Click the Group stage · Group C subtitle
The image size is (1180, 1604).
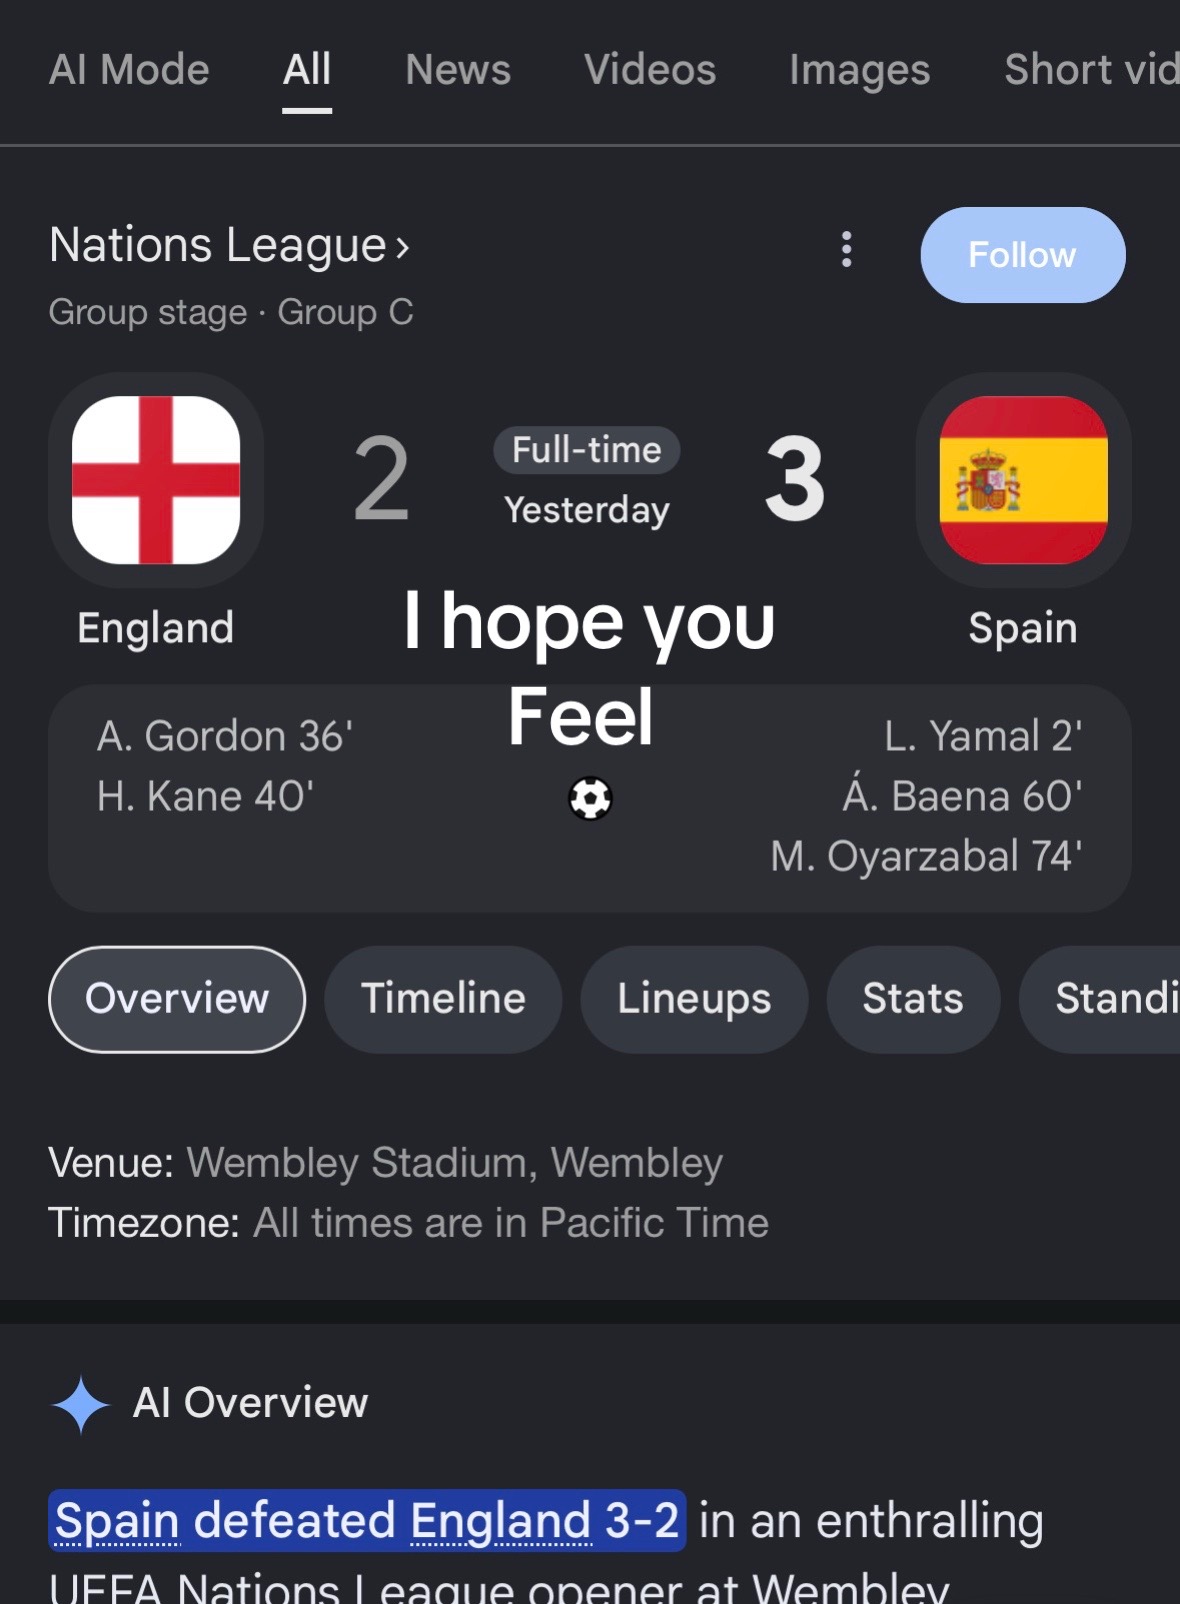[231, 312]
